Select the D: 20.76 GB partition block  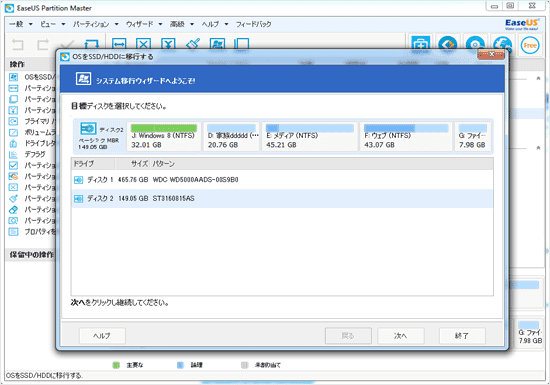click(232, 136)
